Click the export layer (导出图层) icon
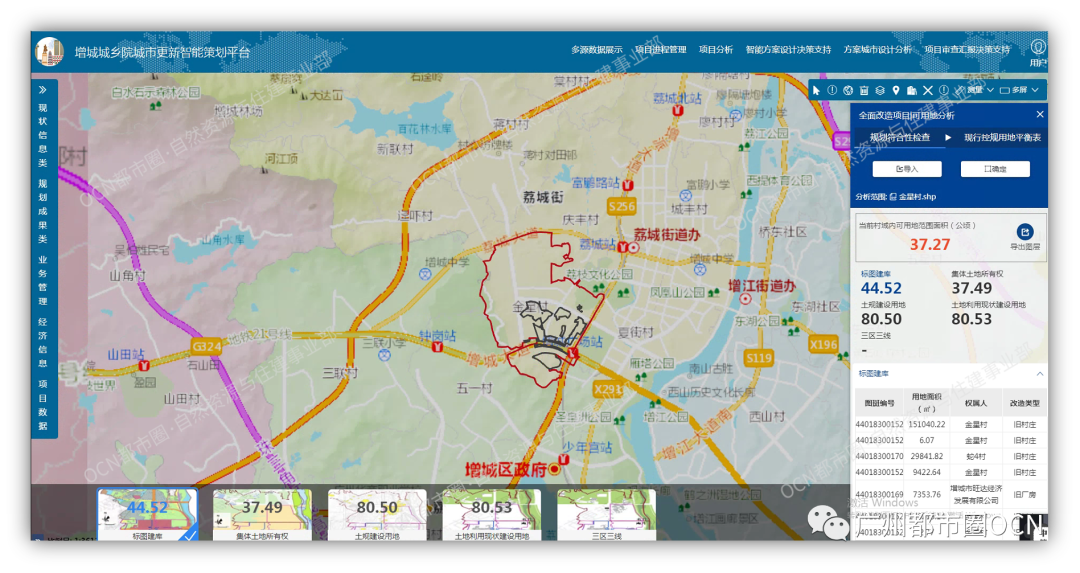Viewport: 1080px width, 573px height. [x=1024, y=232]
